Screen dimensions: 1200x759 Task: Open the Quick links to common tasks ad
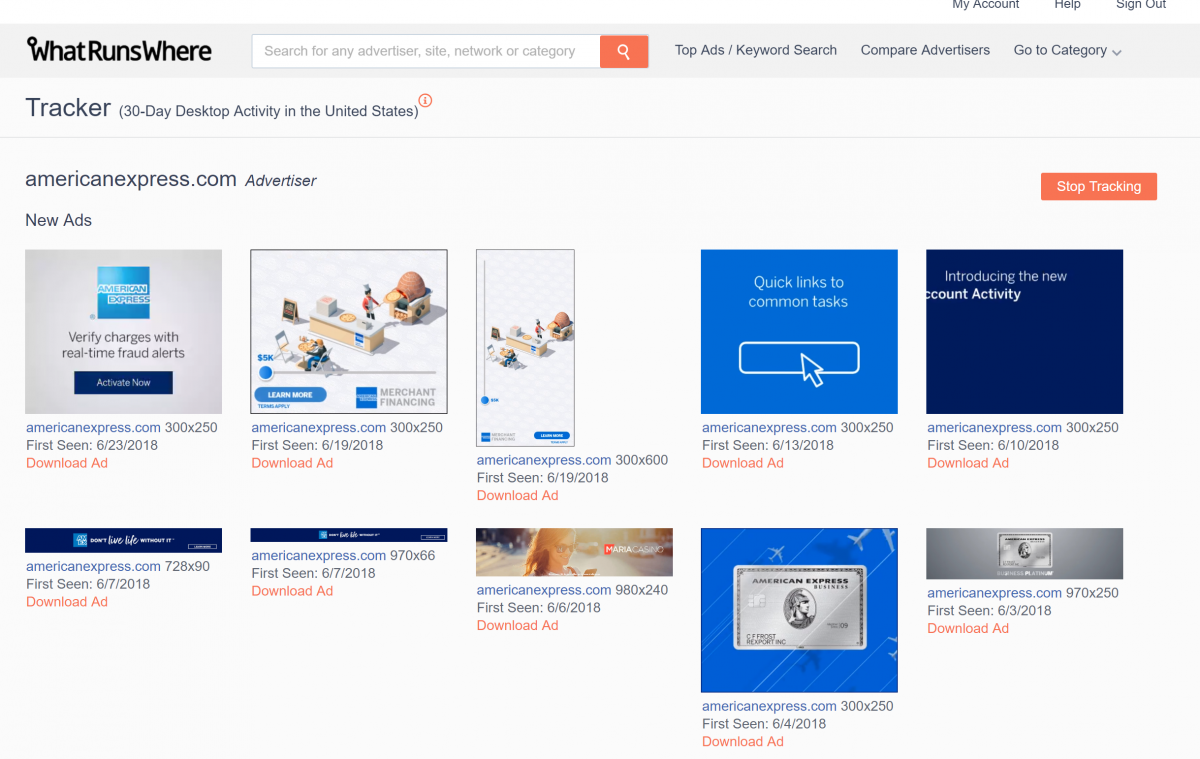tap(799, 331)
